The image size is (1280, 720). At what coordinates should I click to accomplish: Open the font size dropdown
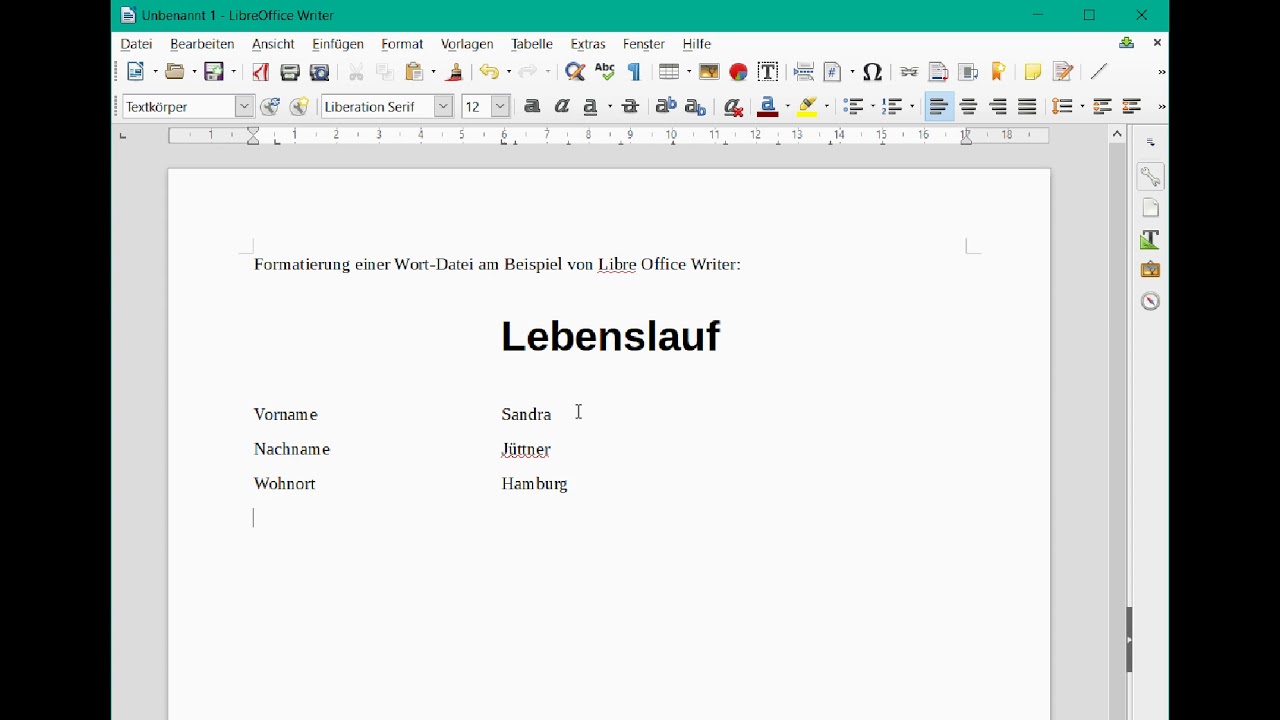coord(500,106)
